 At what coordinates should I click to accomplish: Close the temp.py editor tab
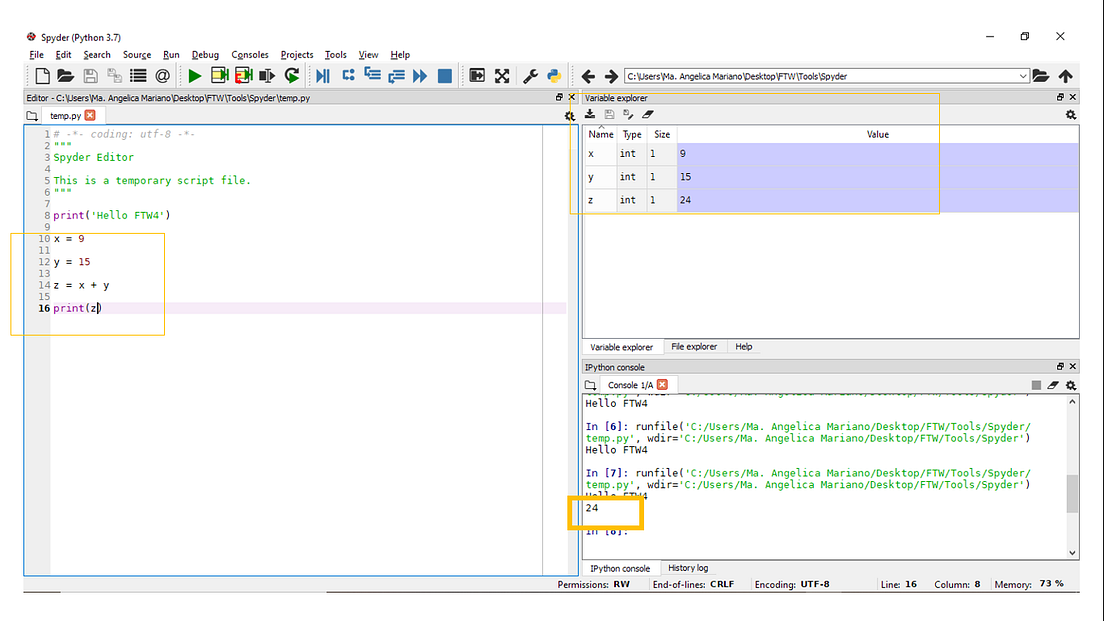(90, 116)
